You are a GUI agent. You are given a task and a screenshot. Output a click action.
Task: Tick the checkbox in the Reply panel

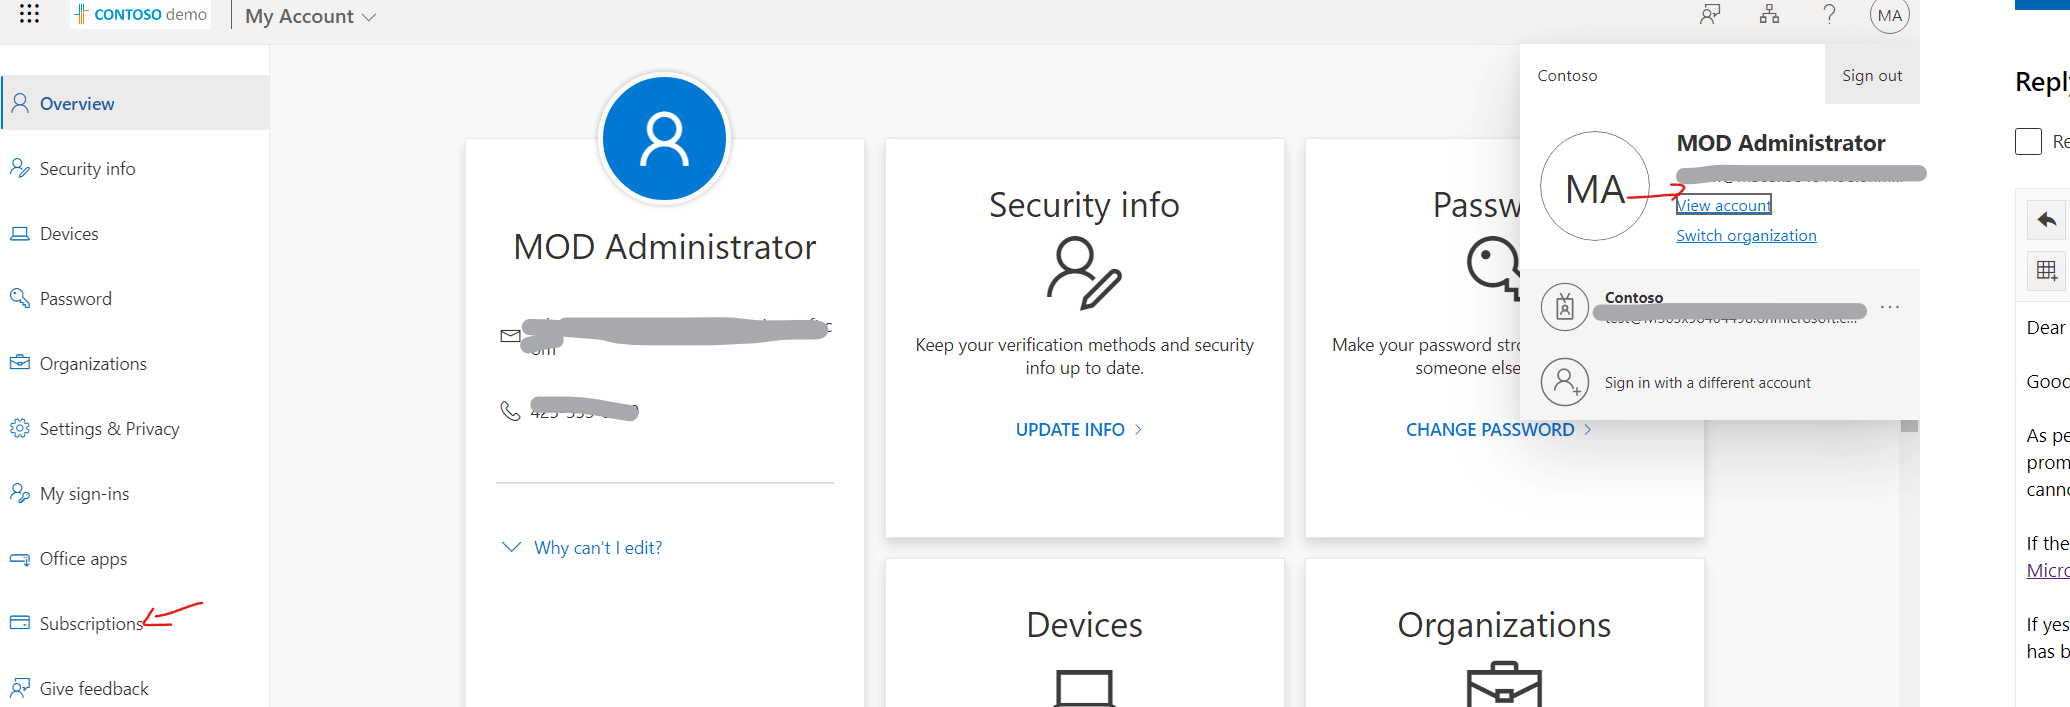point(2028,141)
